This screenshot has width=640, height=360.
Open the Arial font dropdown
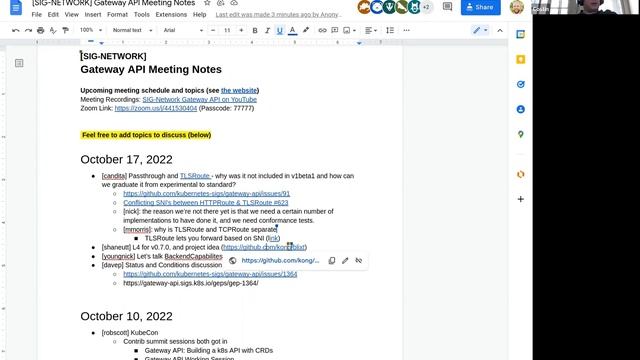tap(183, 30)
